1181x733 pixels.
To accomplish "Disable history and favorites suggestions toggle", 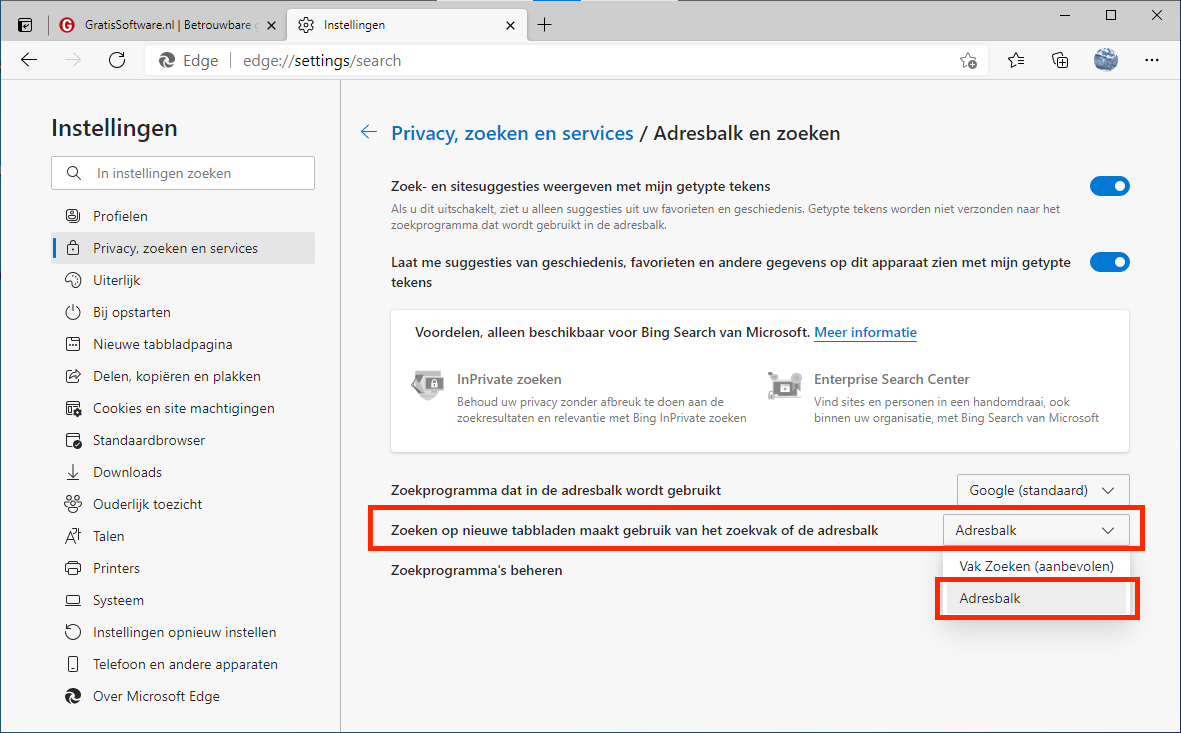I will (x=1109, y=262).
